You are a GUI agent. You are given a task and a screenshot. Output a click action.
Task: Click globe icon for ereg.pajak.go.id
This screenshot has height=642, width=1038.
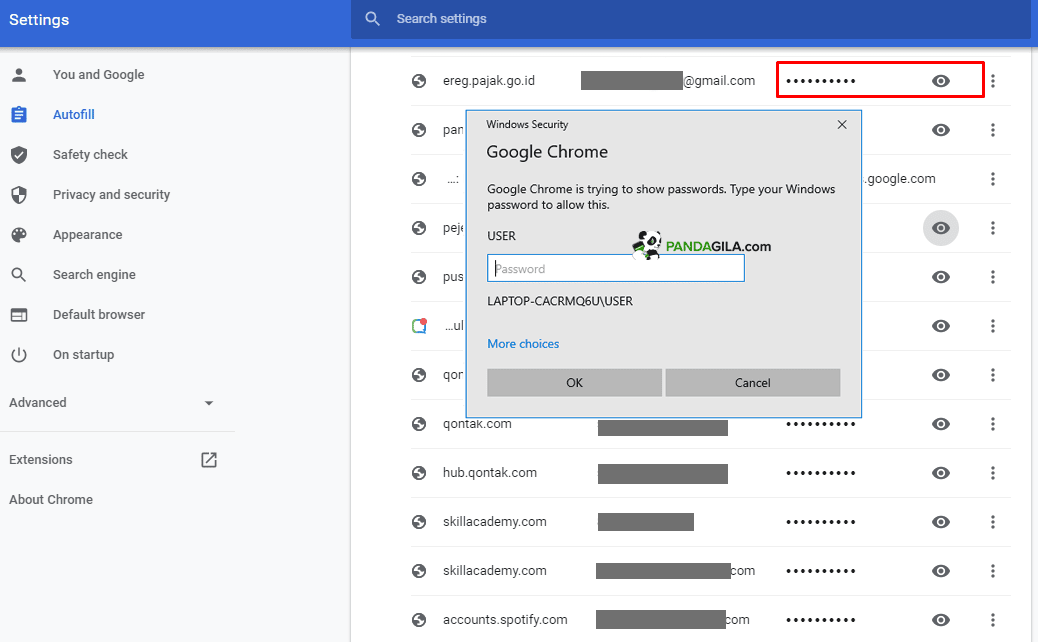pos(419,81)
